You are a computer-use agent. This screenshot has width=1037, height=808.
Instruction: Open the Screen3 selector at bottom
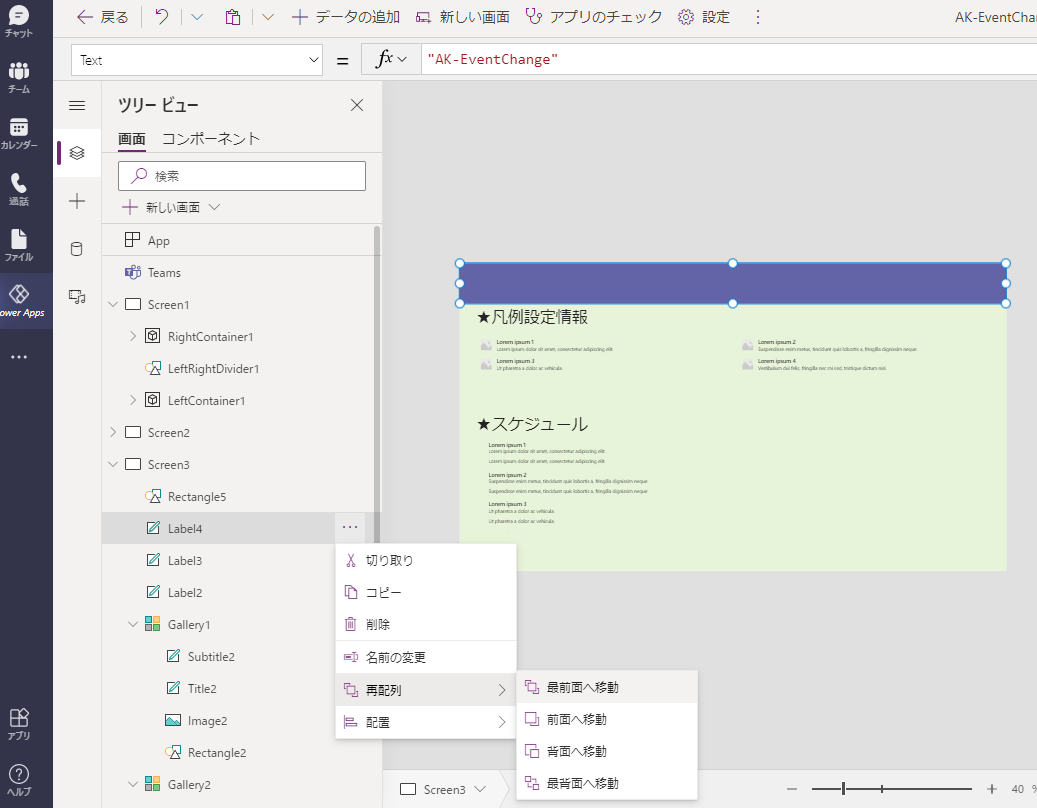tap(444, 789)
